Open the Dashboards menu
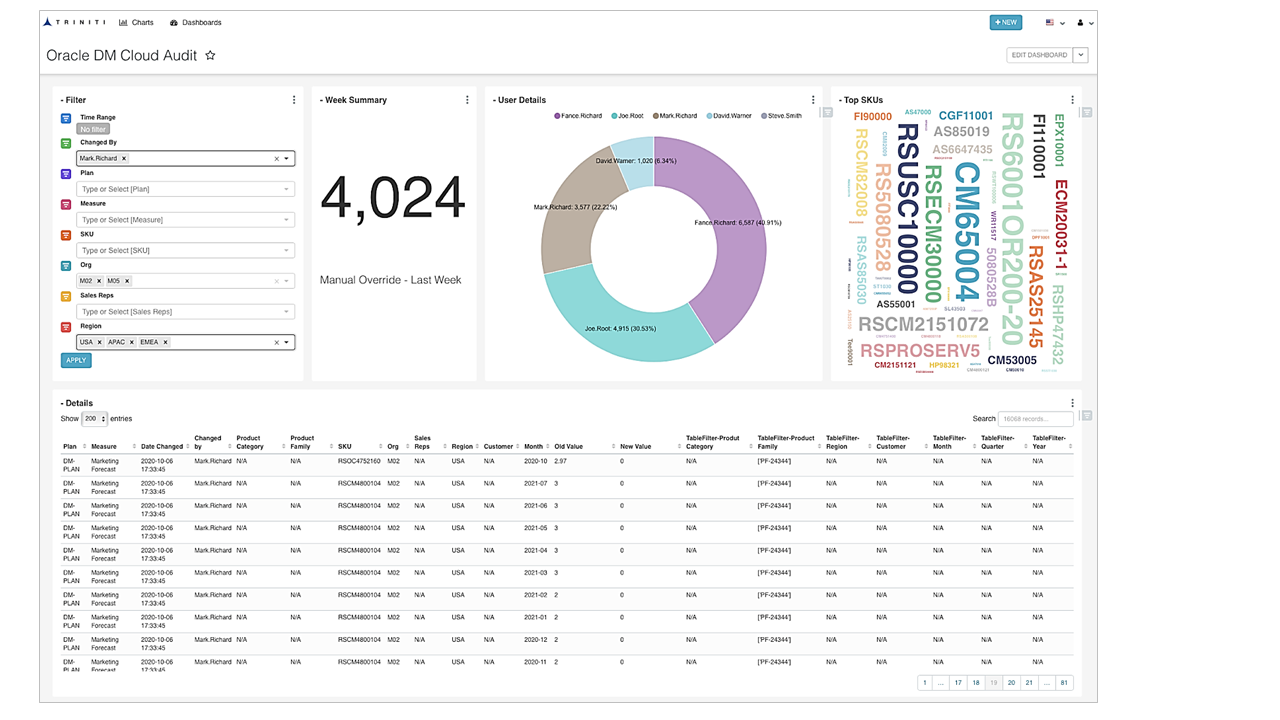The width and height of the screenshot is (1280, 720). coord(196,22)
